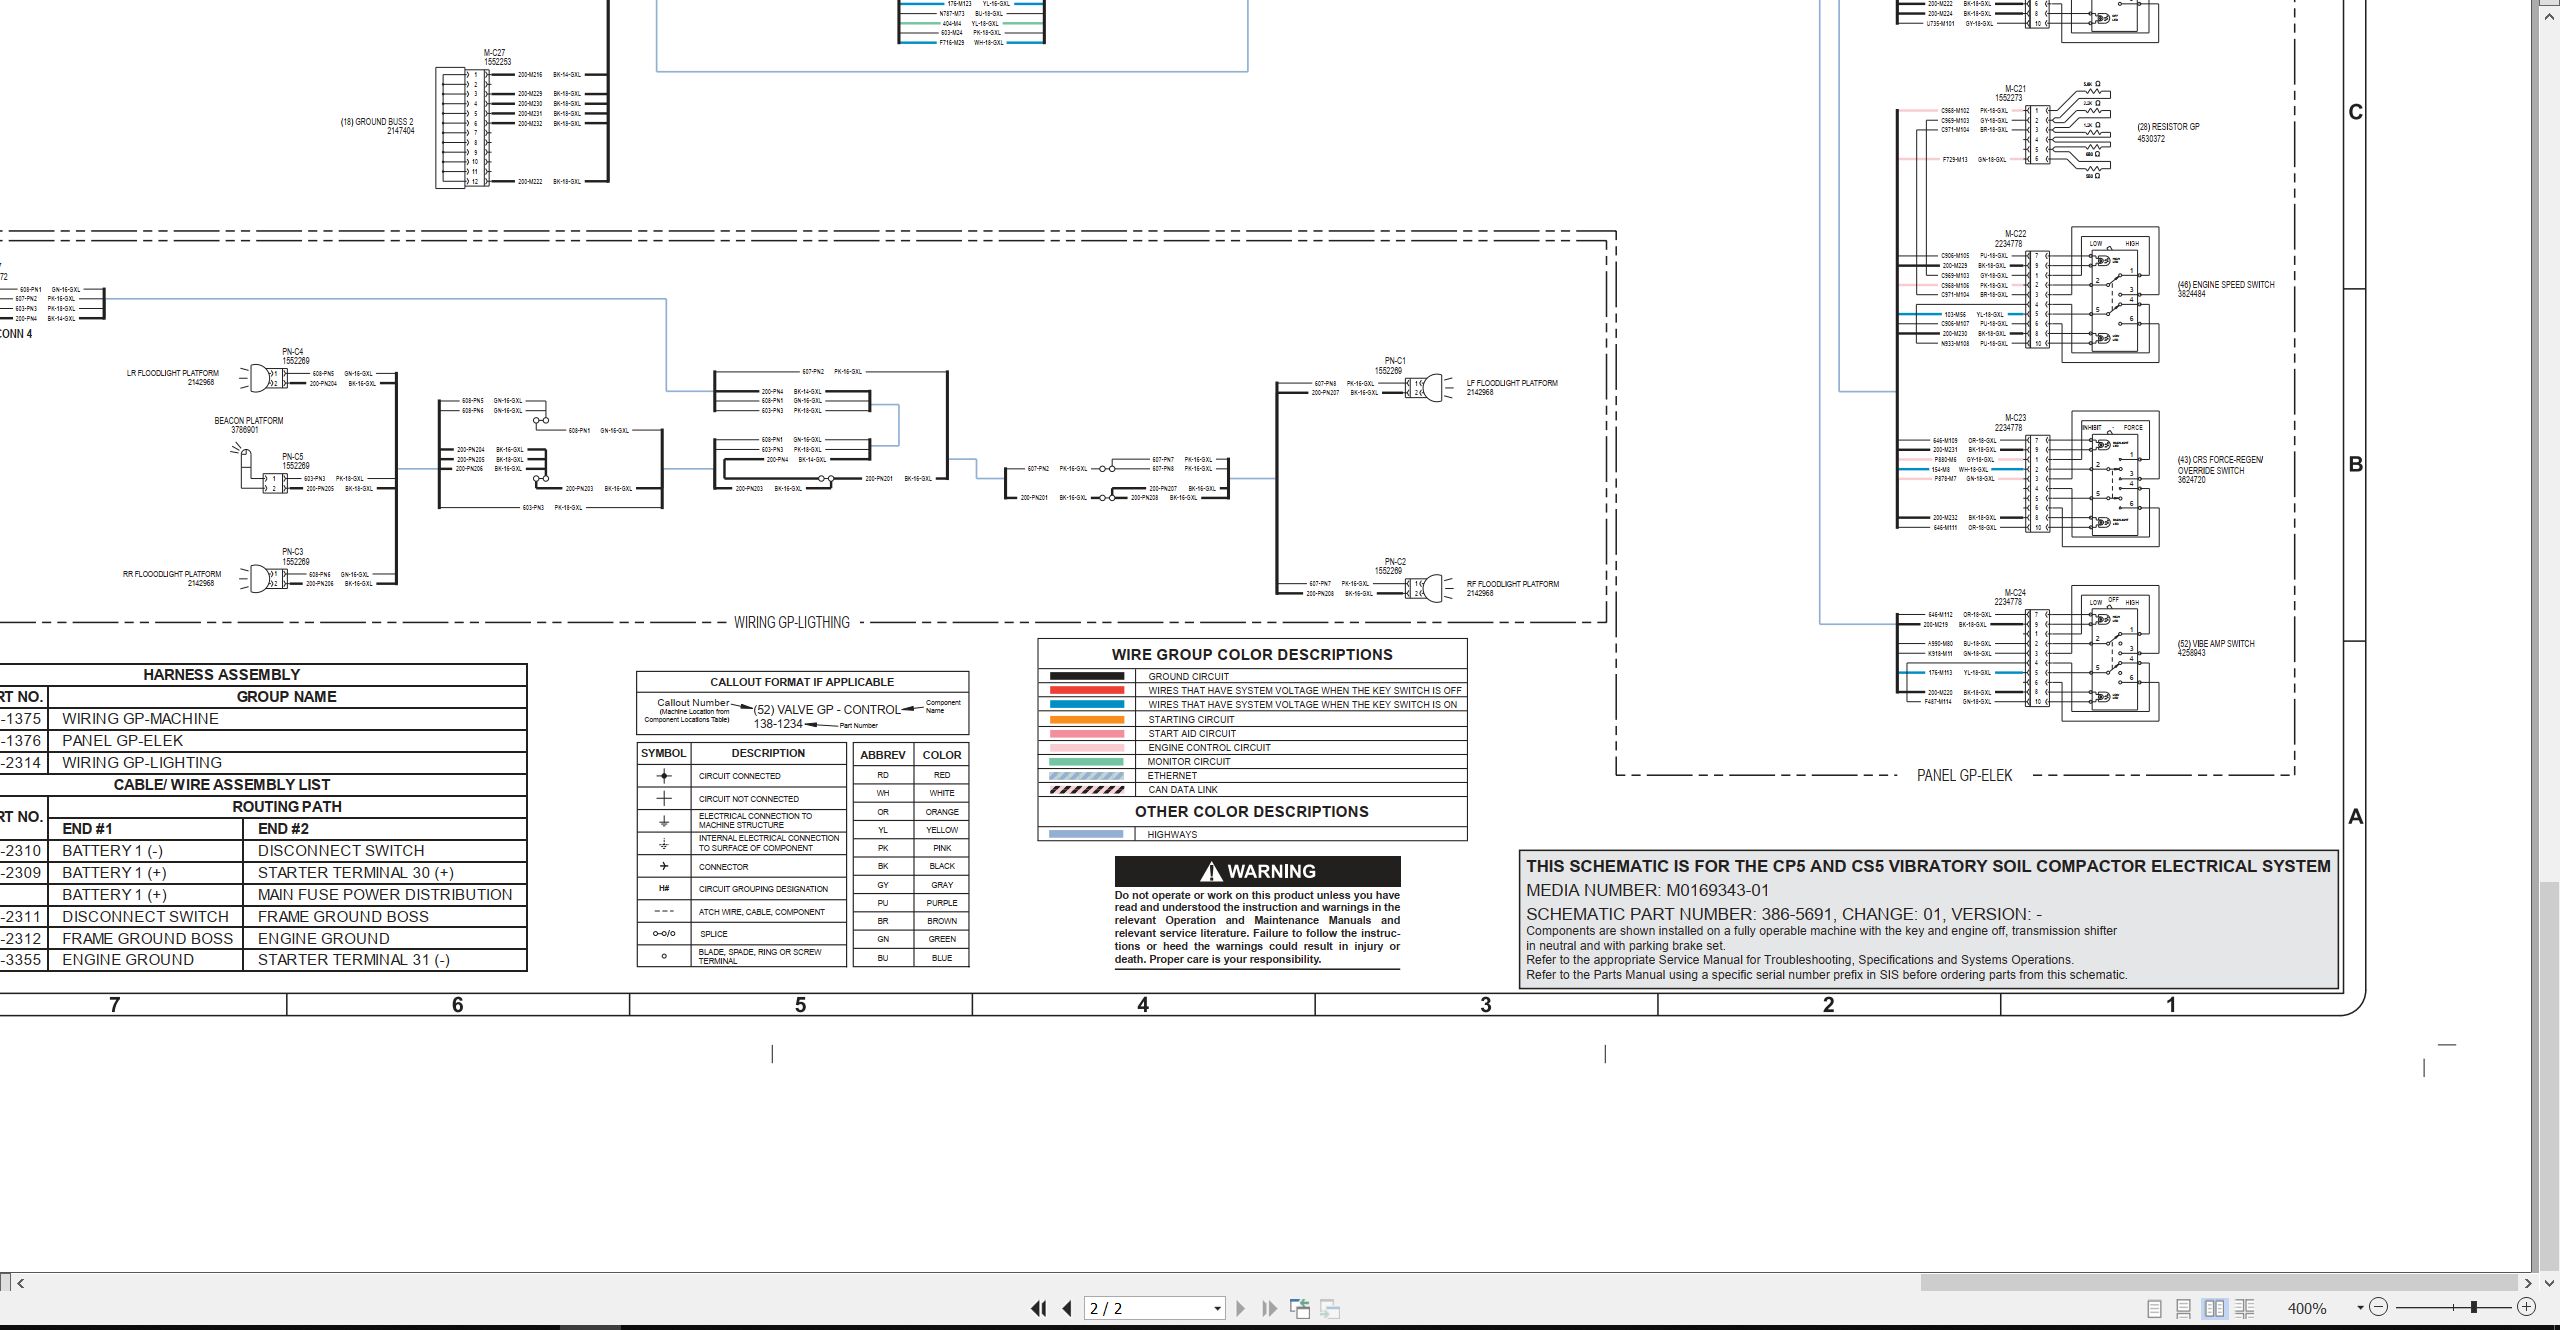
Task: Click the next view icon
Action: [x=1331, y=1308]
